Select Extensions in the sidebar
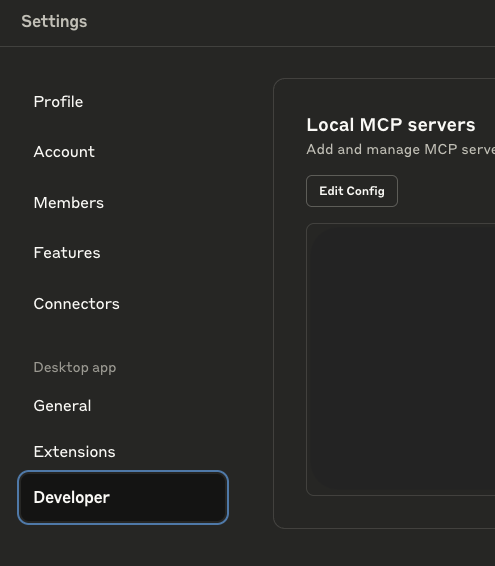This screenshot has height=566, width=495. [x=74, y=452]
